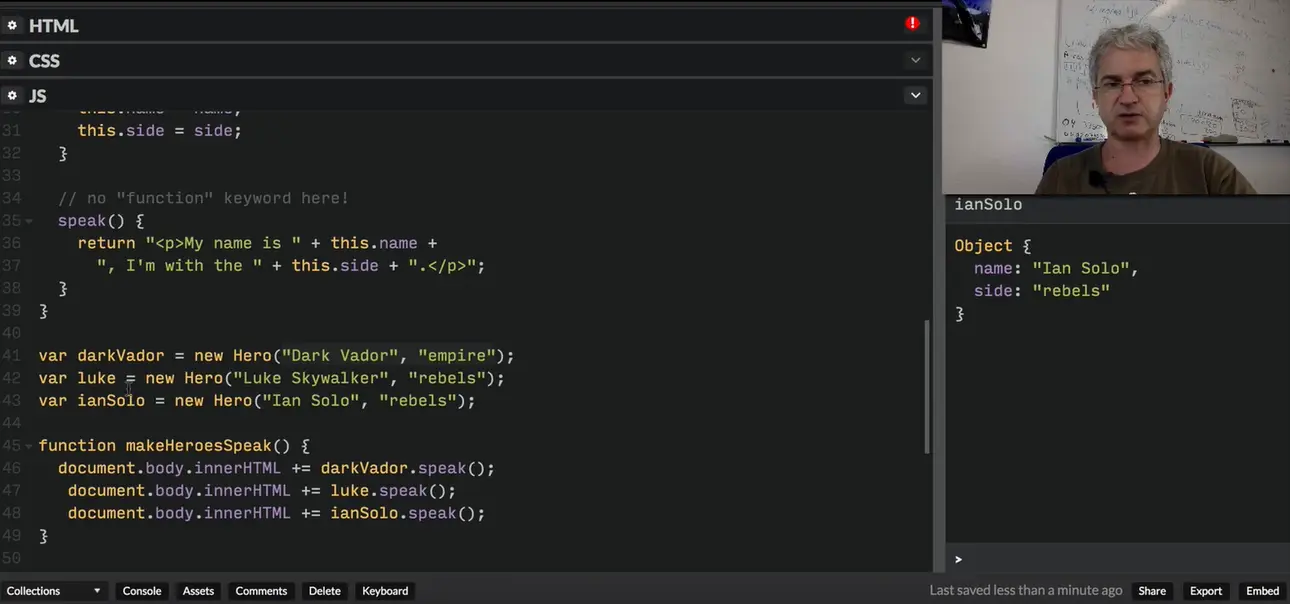Click the 'this.side = side;' code line
This screenshot has height=604, width=1290.
(160, 131)
